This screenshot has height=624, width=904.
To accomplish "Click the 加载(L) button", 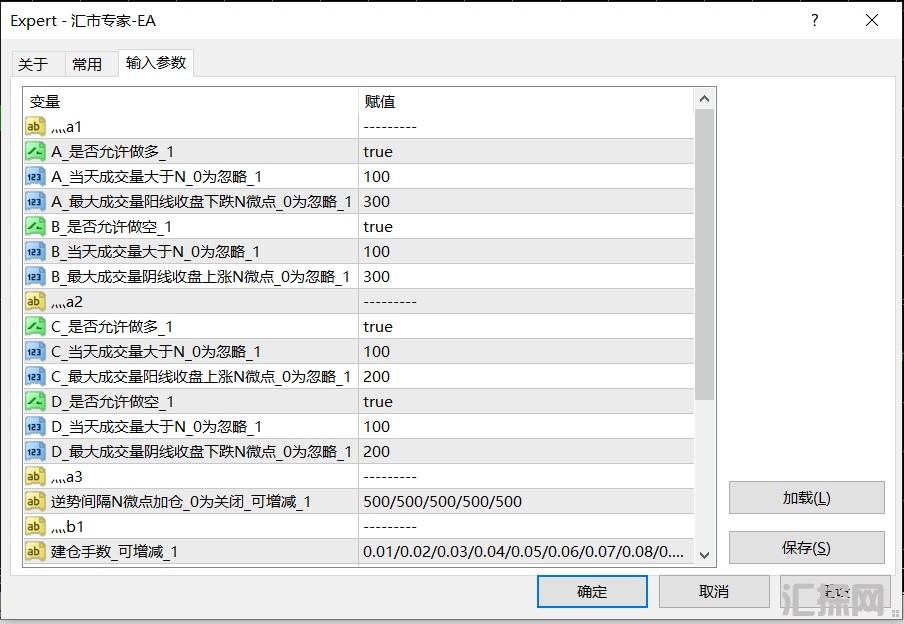I will tap(806, 498).
